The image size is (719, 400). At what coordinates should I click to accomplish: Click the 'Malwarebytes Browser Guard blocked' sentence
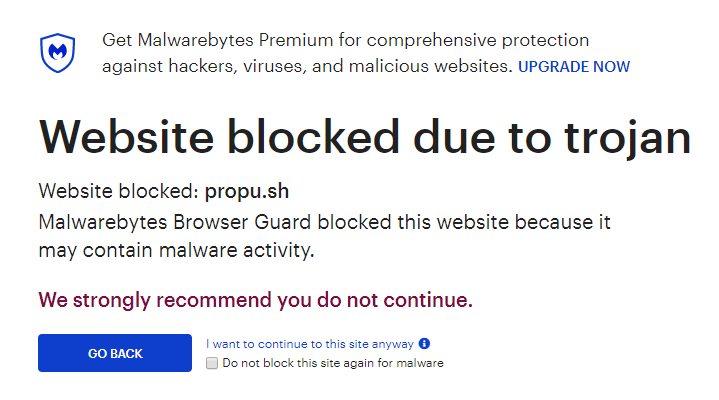pos(325,222)
